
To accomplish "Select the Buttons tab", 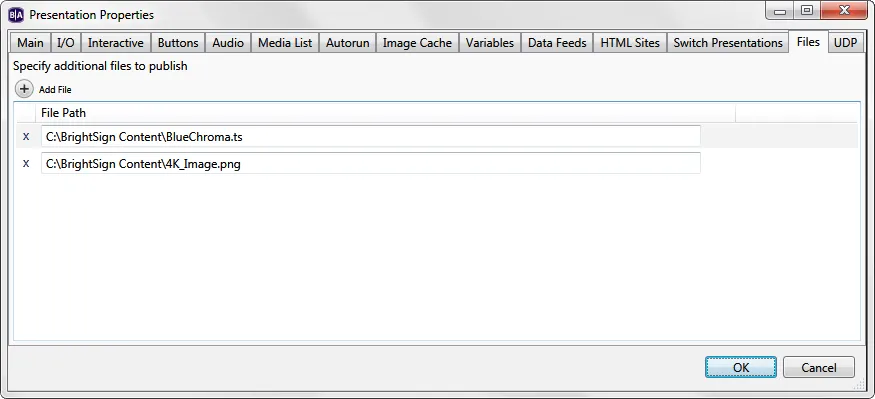I will [178, 43].
